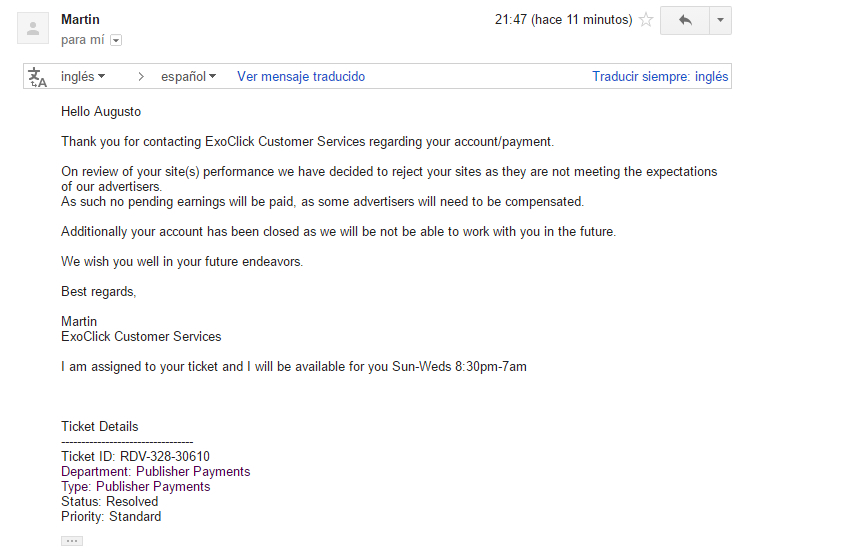Click Ticket ID RDV-328-30610 text
Image resolution: width=861 pixels, height=552 pixels.
tap(135, 456)
